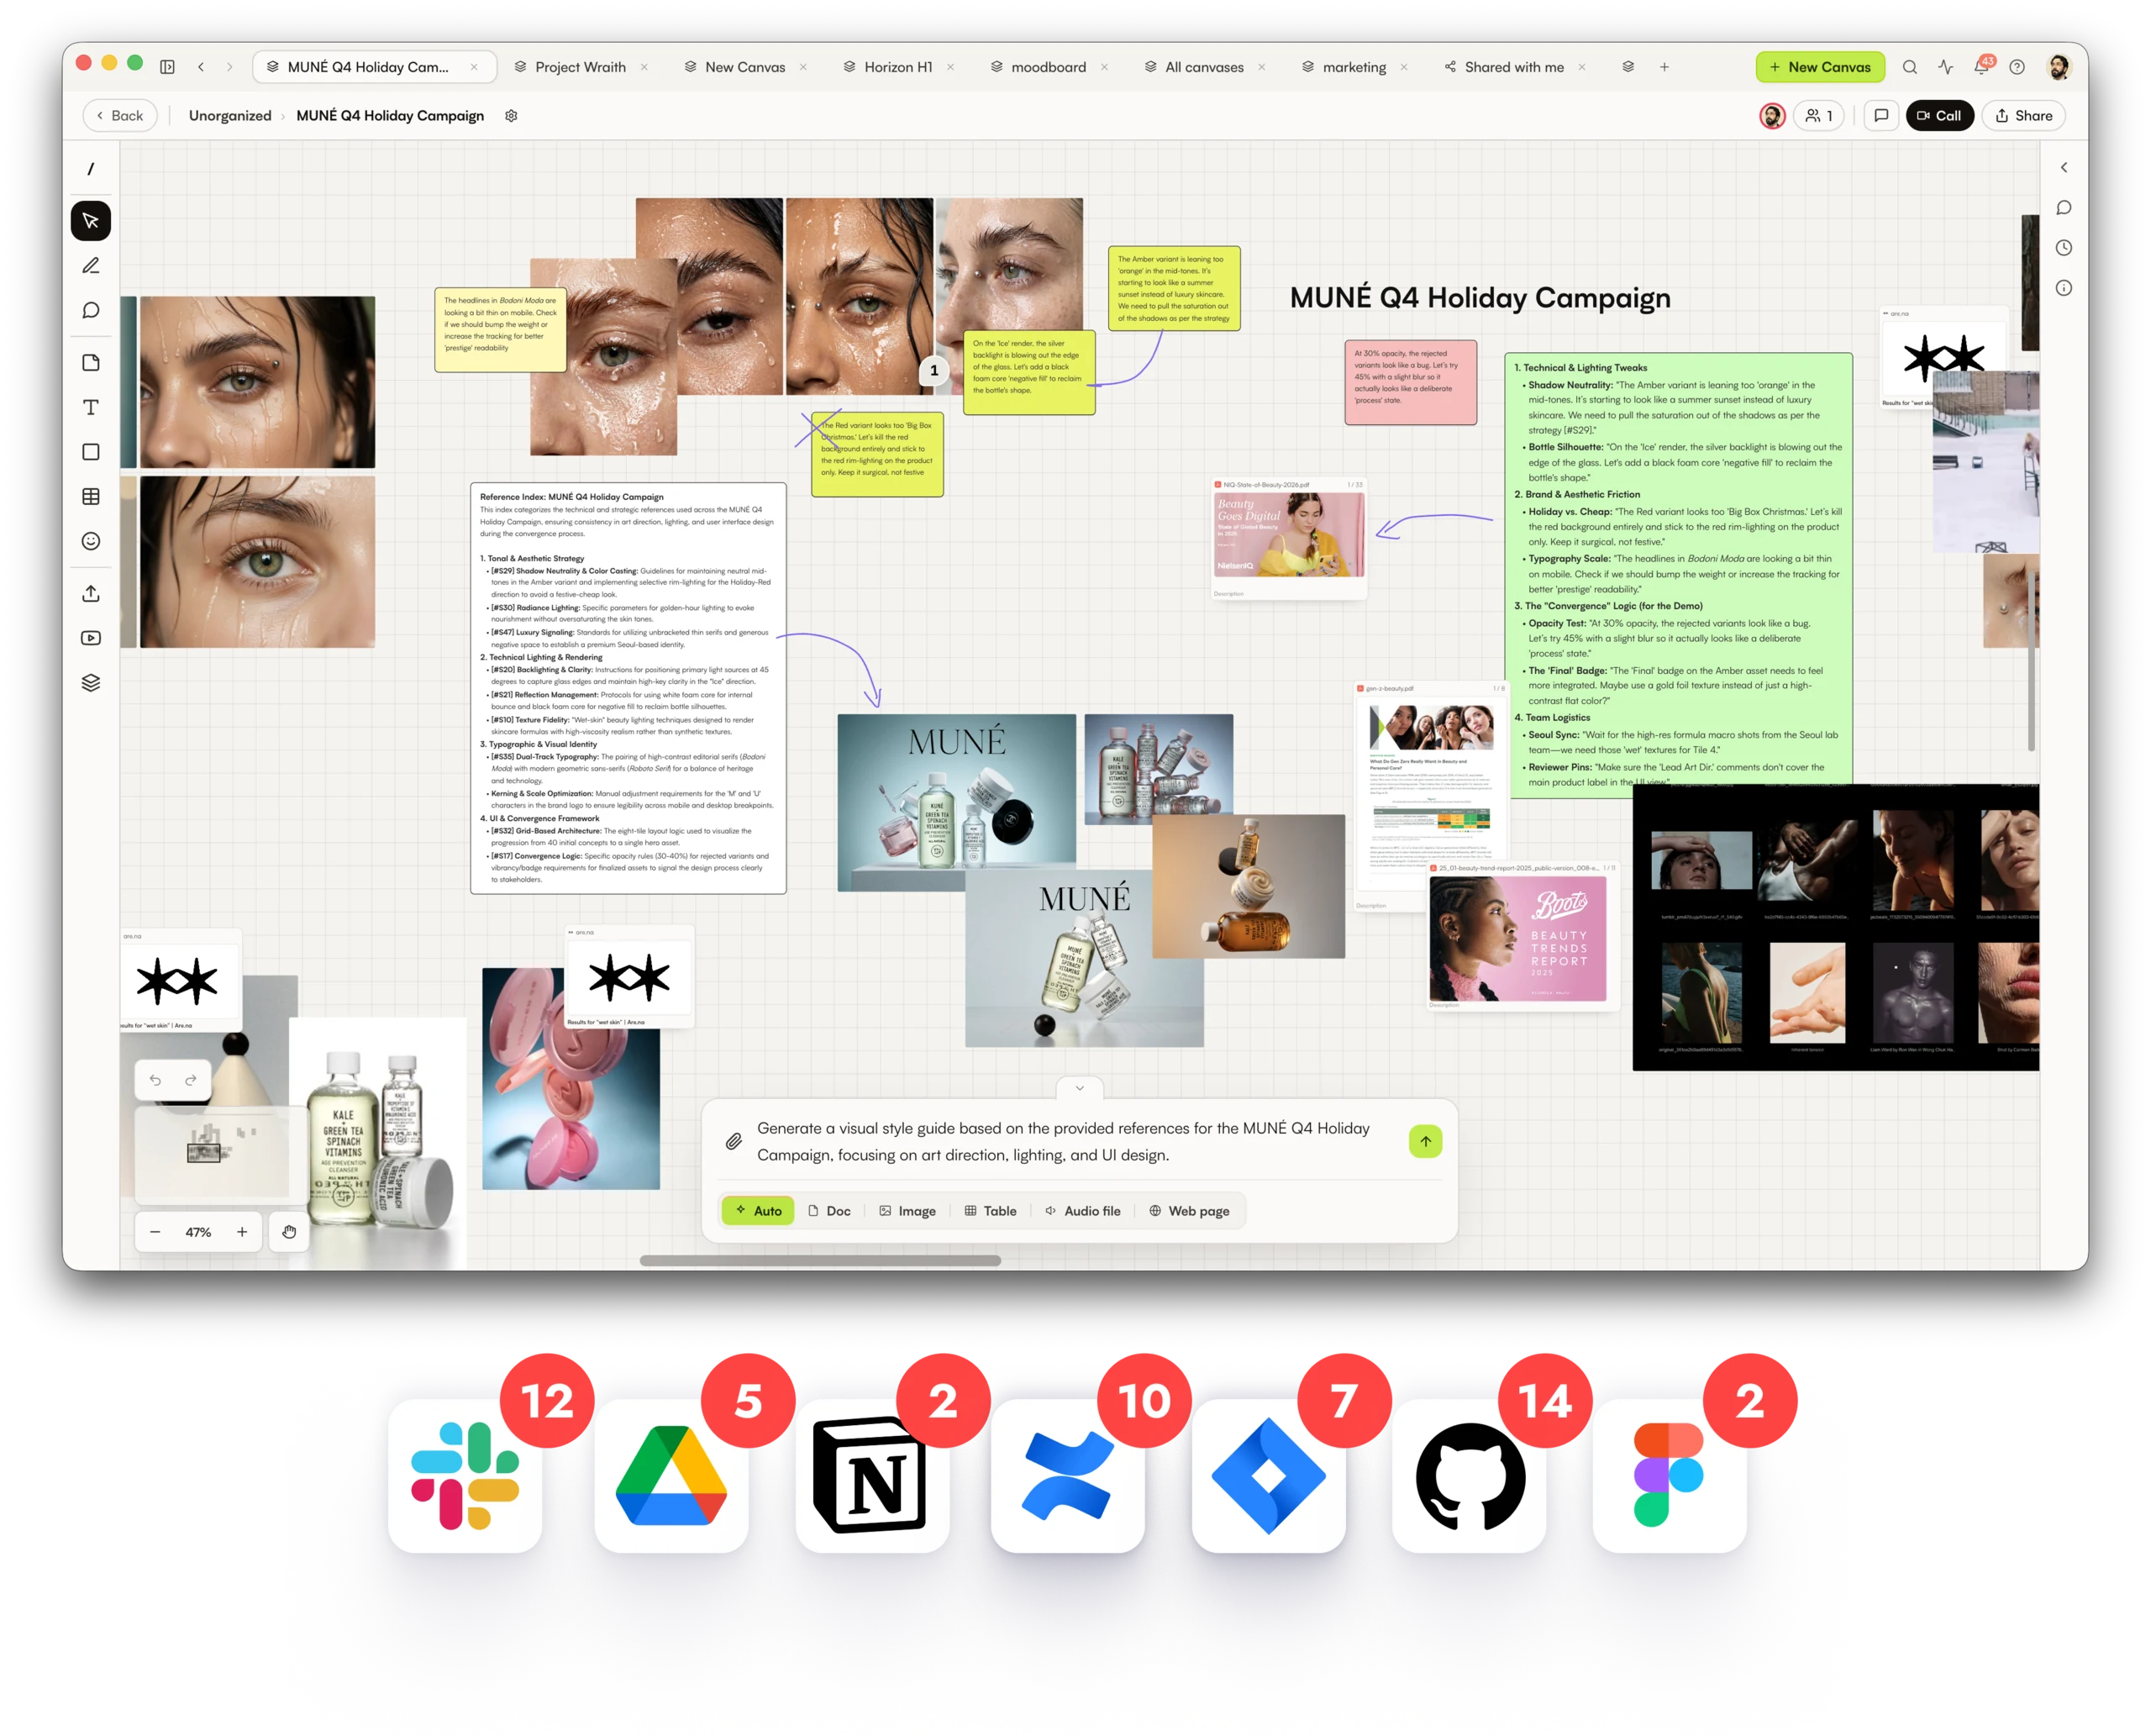The image size is (2151, 1736).
Task: Switch to the New Canvas tab
Action: coord(745,67)
